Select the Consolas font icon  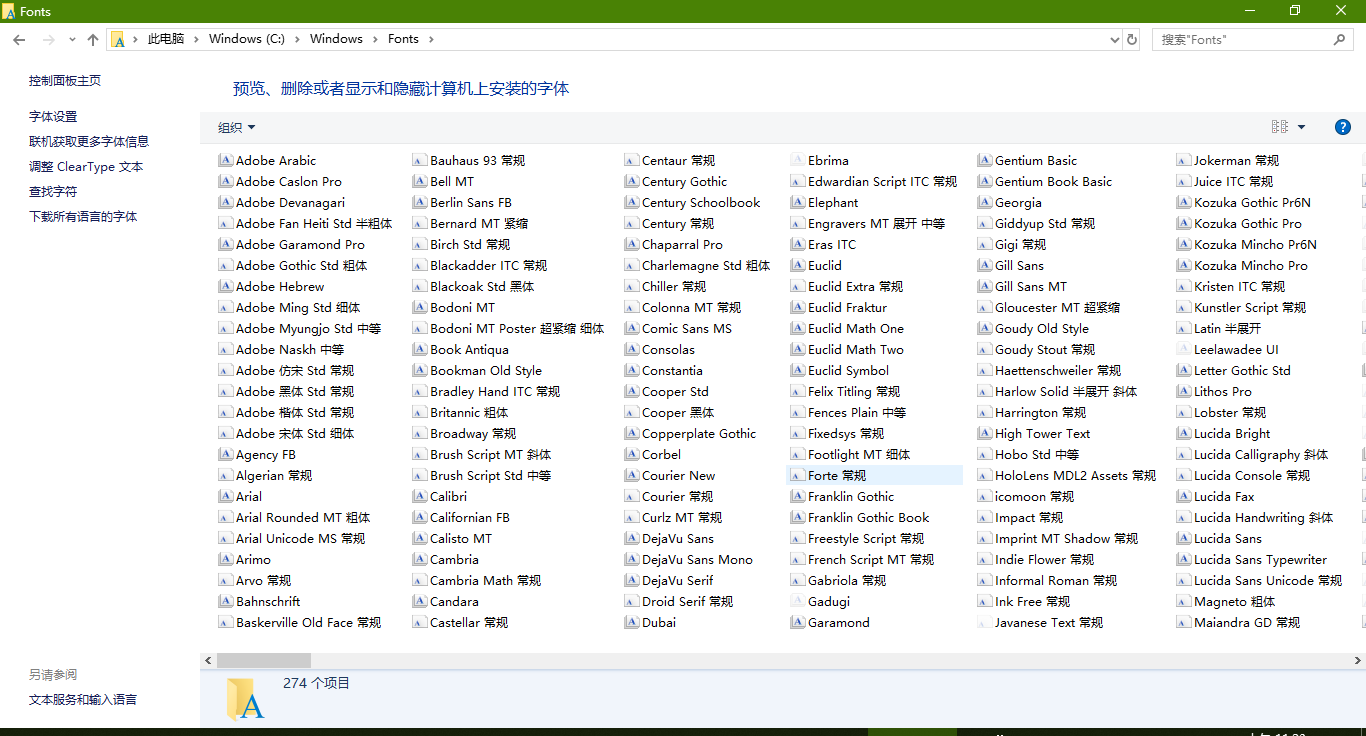[632, 349]
